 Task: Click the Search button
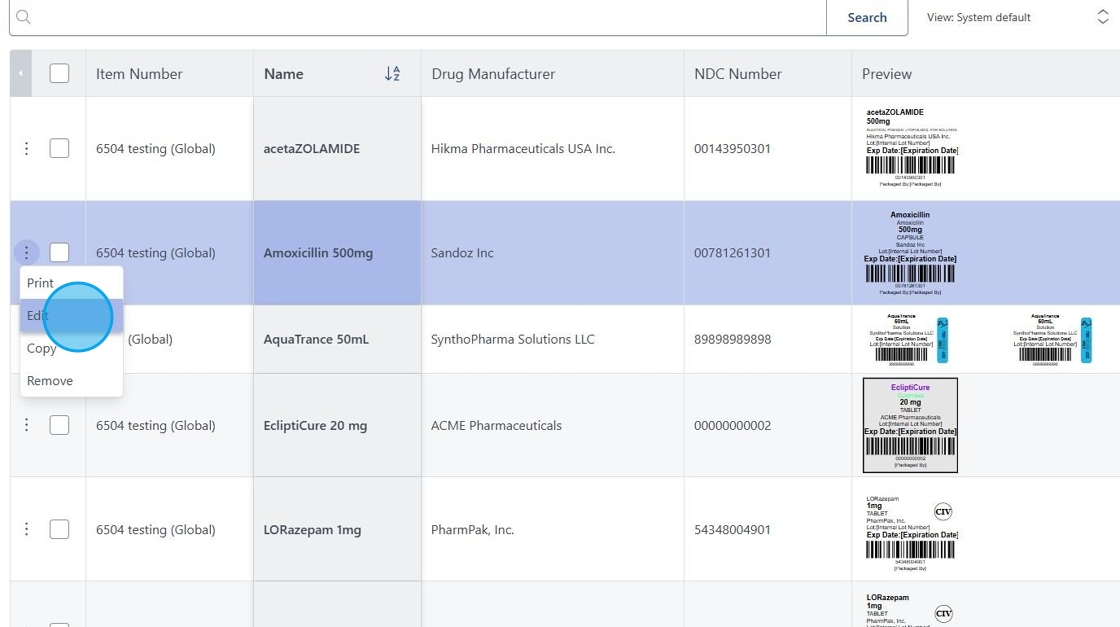[x=867, y=17]
